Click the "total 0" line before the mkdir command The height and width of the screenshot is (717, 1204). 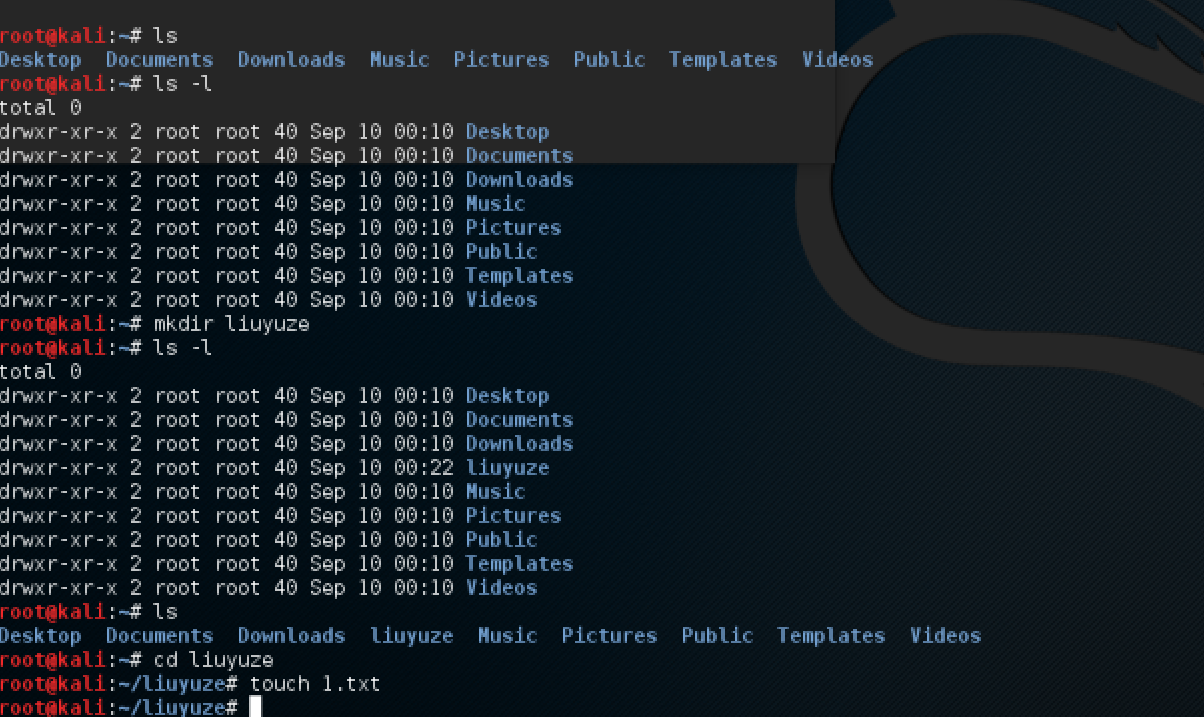tap(40, 108)
